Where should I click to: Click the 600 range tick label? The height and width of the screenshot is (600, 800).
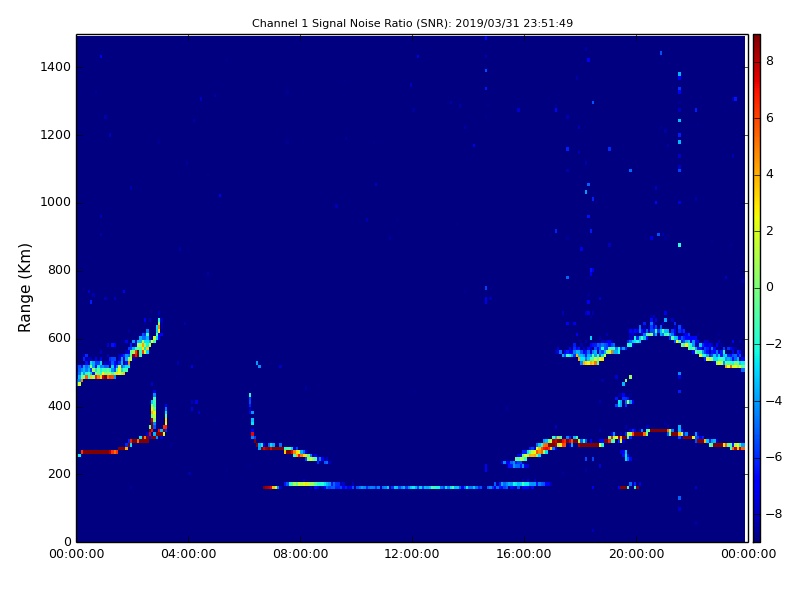point(59,338)
